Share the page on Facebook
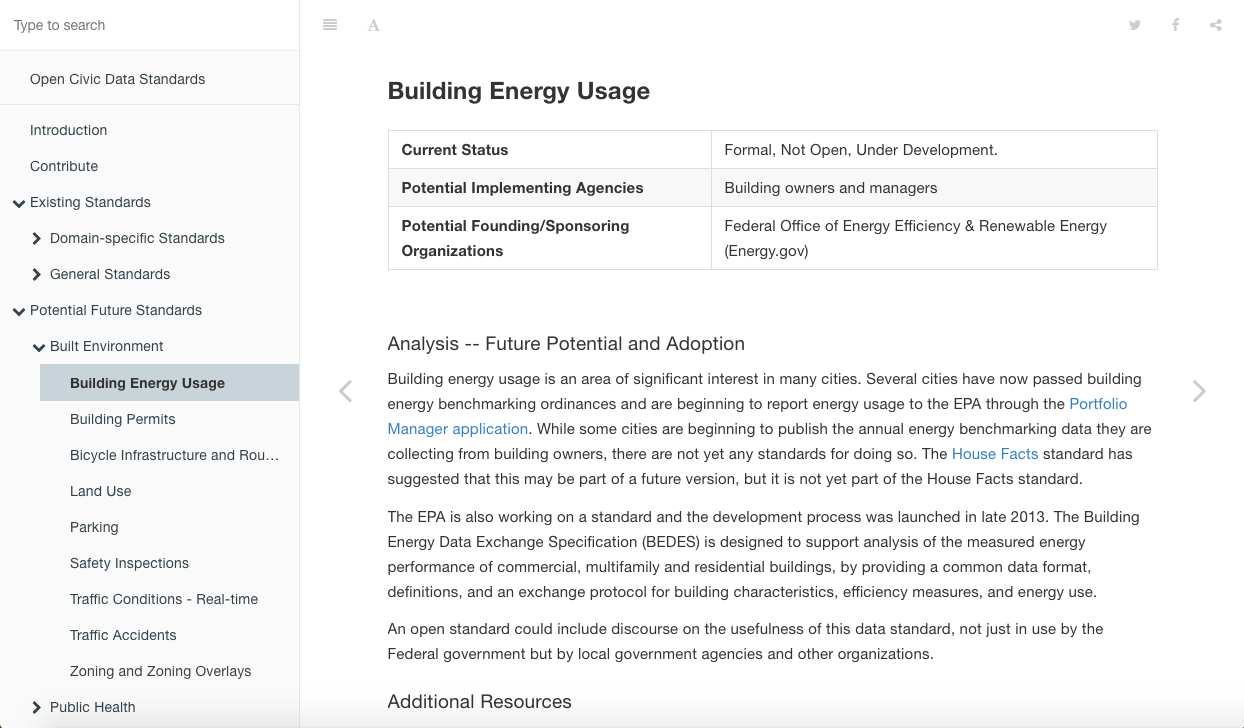The image size is (1244, 728). pos(1175,24)
